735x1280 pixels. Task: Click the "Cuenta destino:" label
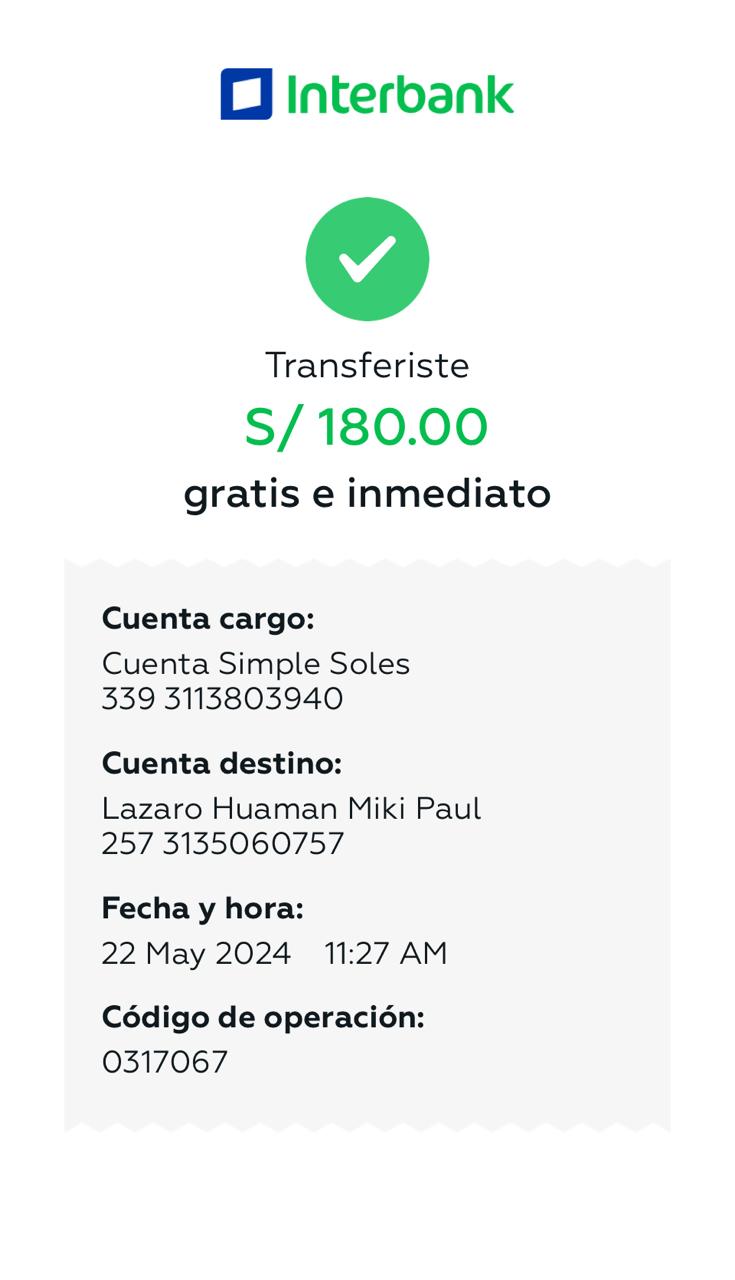point(222,764)
